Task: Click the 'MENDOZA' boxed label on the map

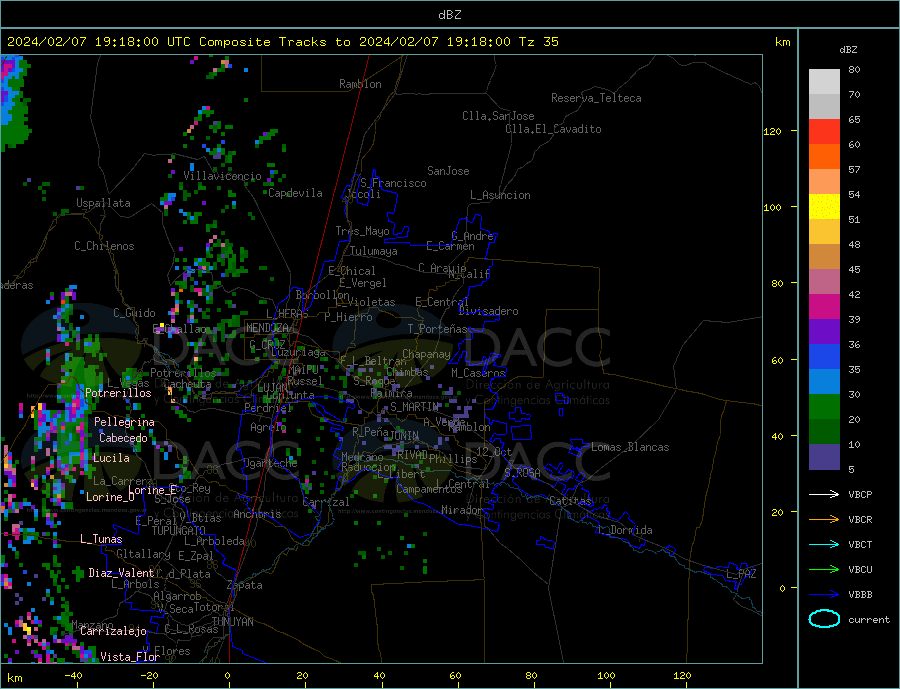Action: coord(267,328)
